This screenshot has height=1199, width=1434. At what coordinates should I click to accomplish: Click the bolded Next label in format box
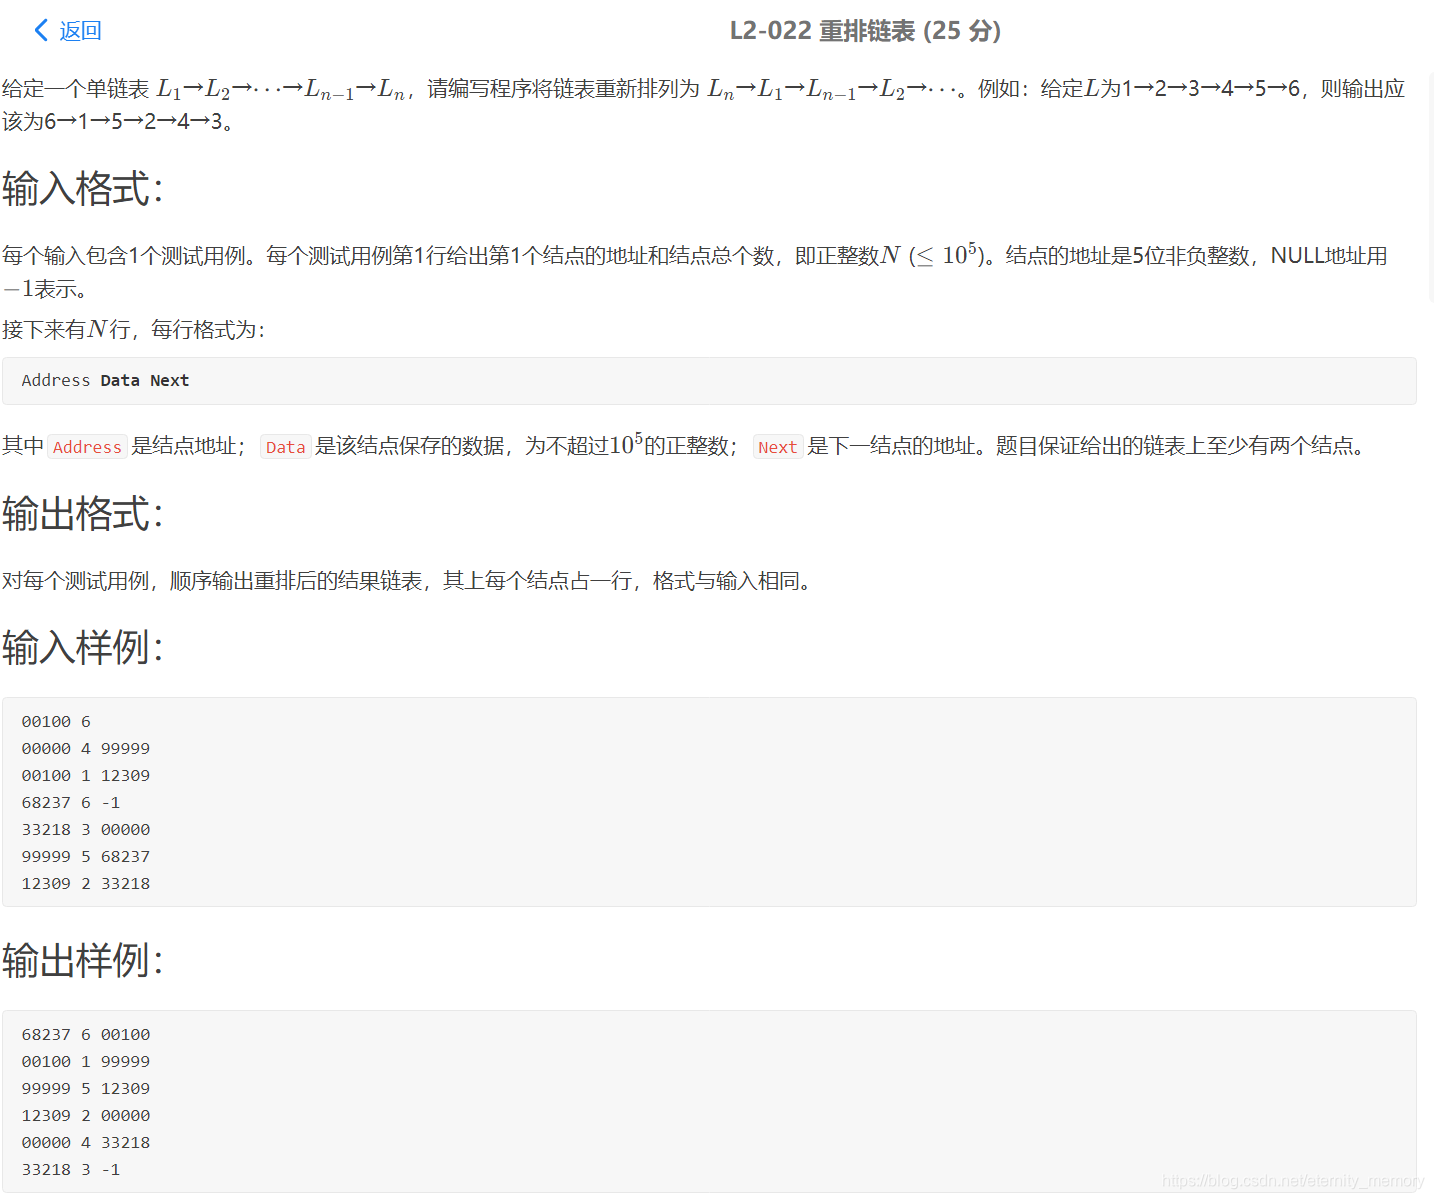[169, 380]
